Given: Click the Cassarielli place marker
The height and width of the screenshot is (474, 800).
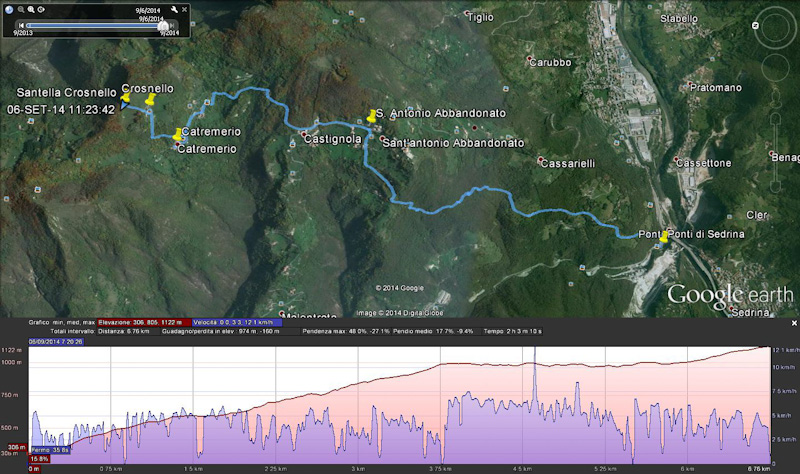Looking at the screenshot, I should click(542, 161).
